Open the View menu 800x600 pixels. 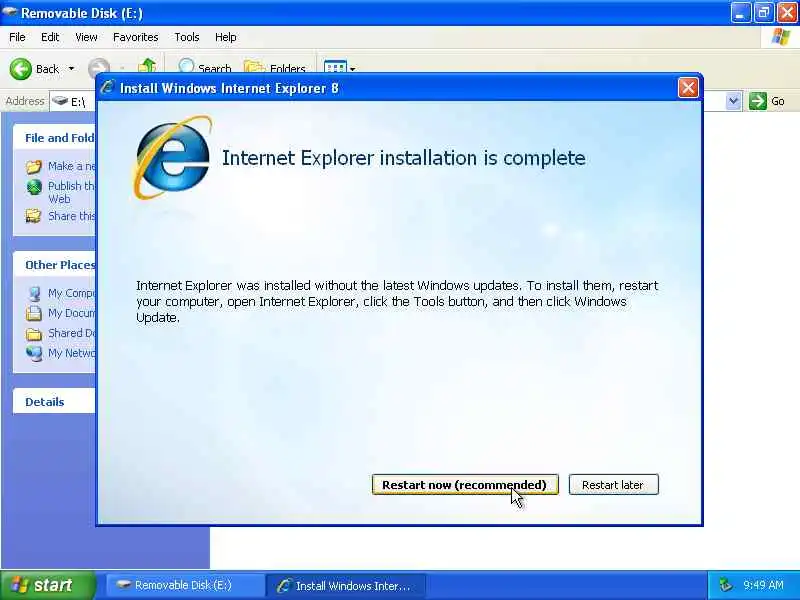tap(86, 37)
